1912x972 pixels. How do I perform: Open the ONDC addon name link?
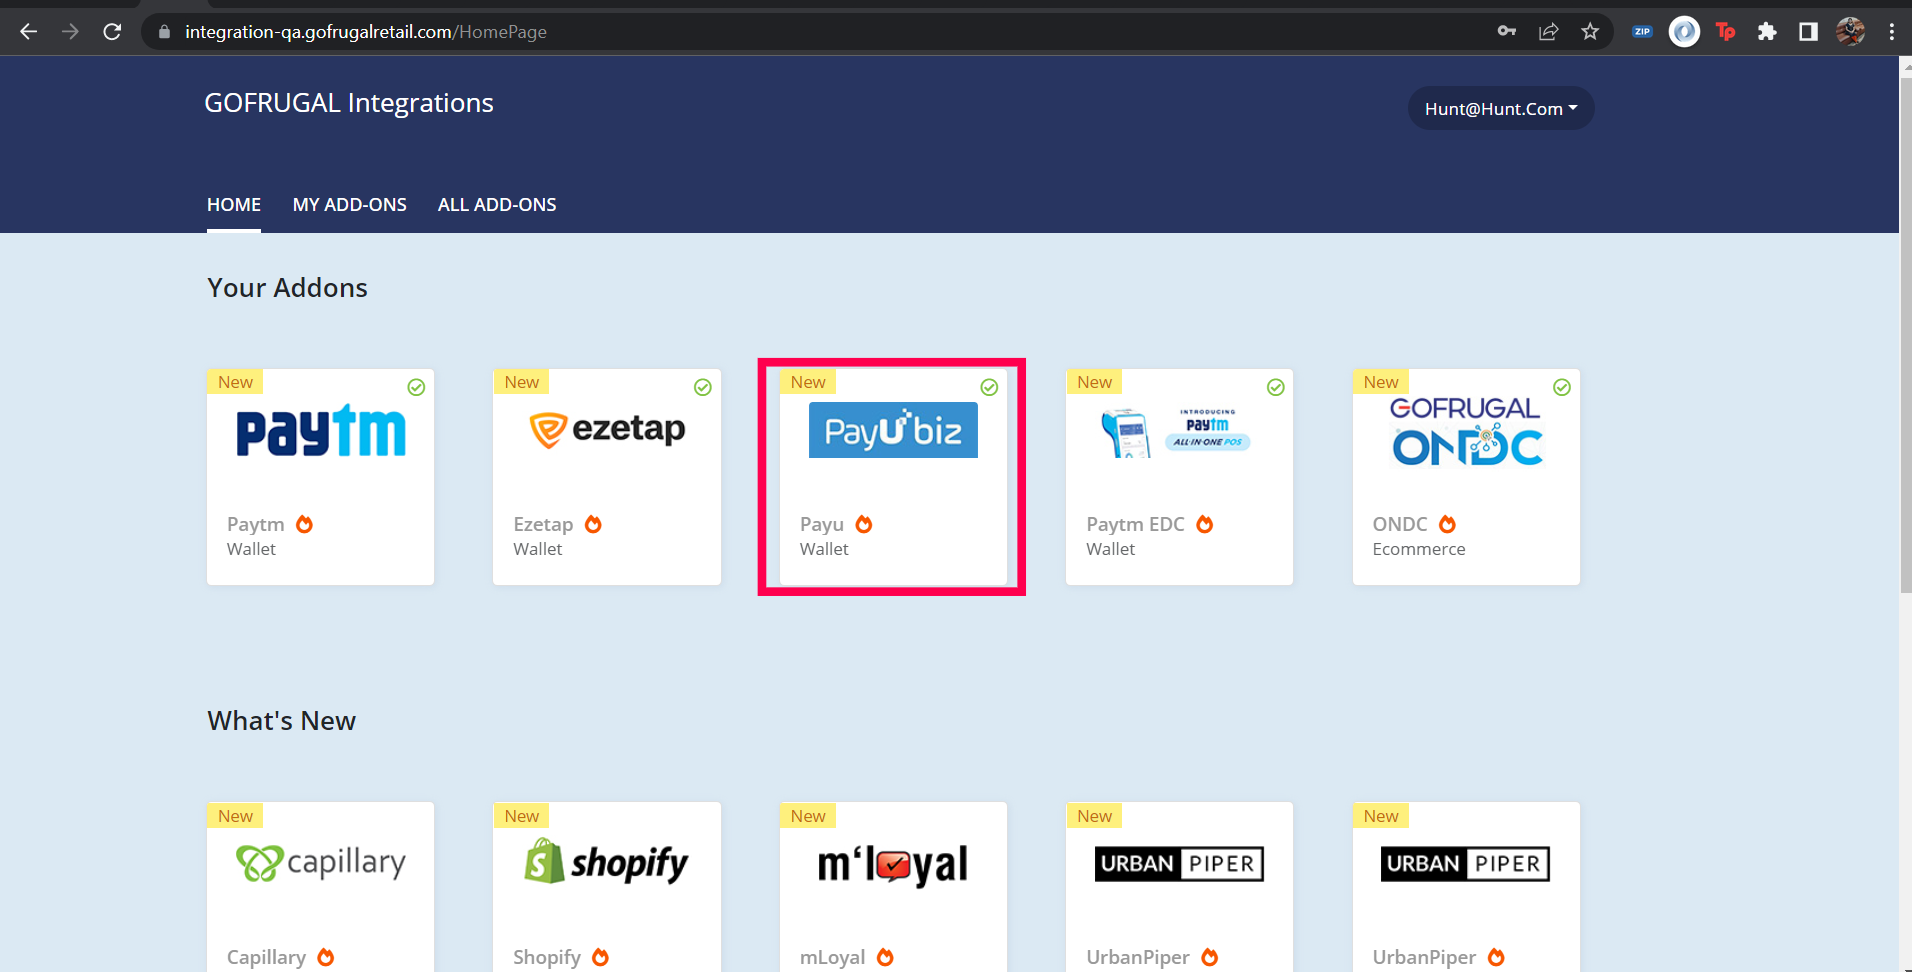click(1400, 524)
